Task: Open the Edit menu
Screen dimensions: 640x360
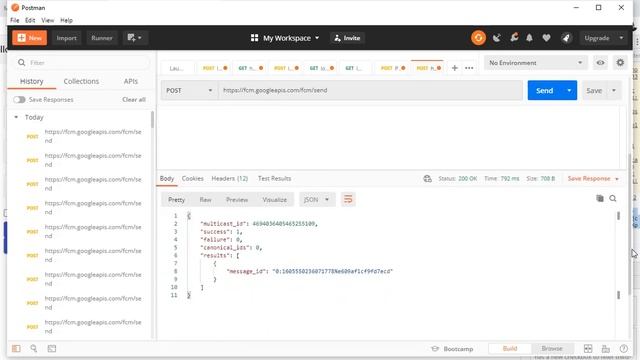Action: click(30, 20)
